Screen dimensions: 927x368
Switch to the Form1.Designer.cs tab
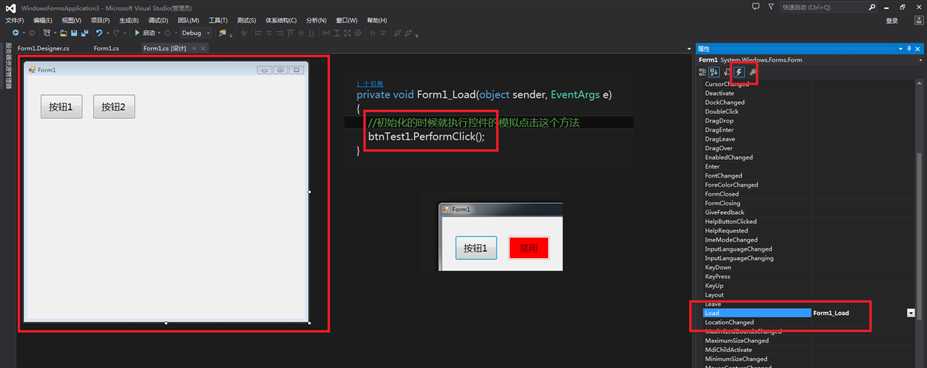coord(43,48)
